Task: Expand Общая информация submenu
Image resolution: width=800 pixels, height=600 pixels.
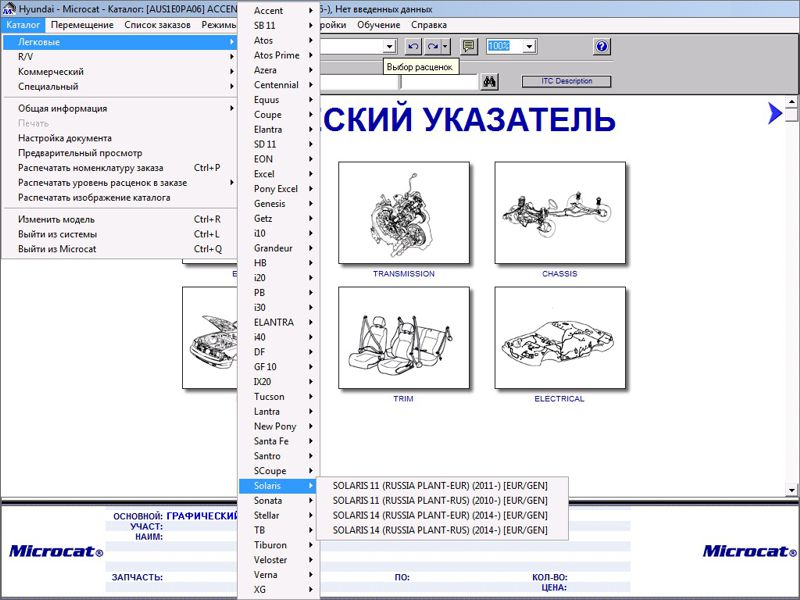Action: 120,108
